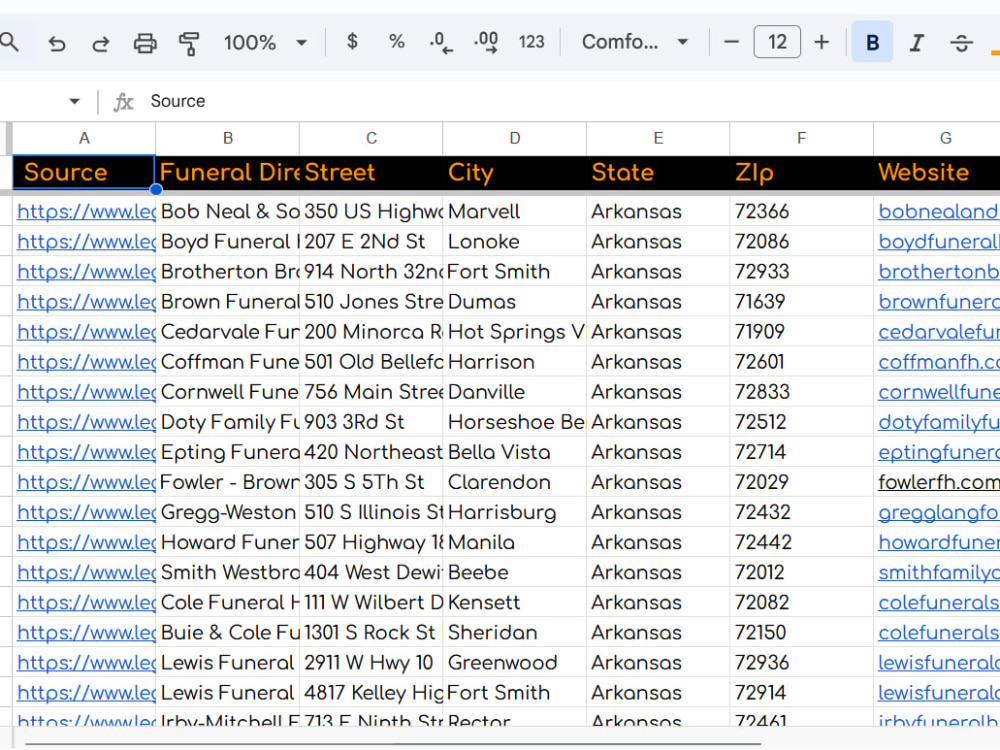Viewport: 1000px width, 750px height.
Task: Undo the last action
Action: 57,43
